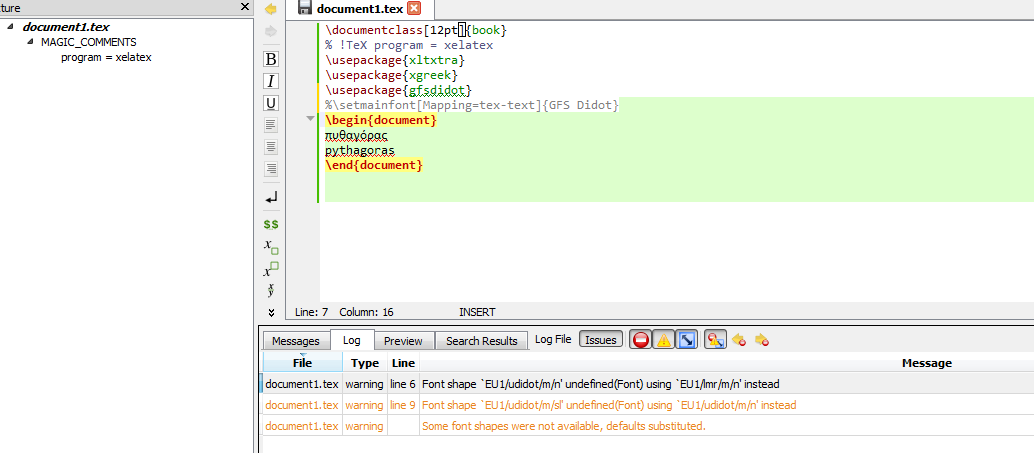
Task: Click the \end{document} line
Action: [374, 166]
